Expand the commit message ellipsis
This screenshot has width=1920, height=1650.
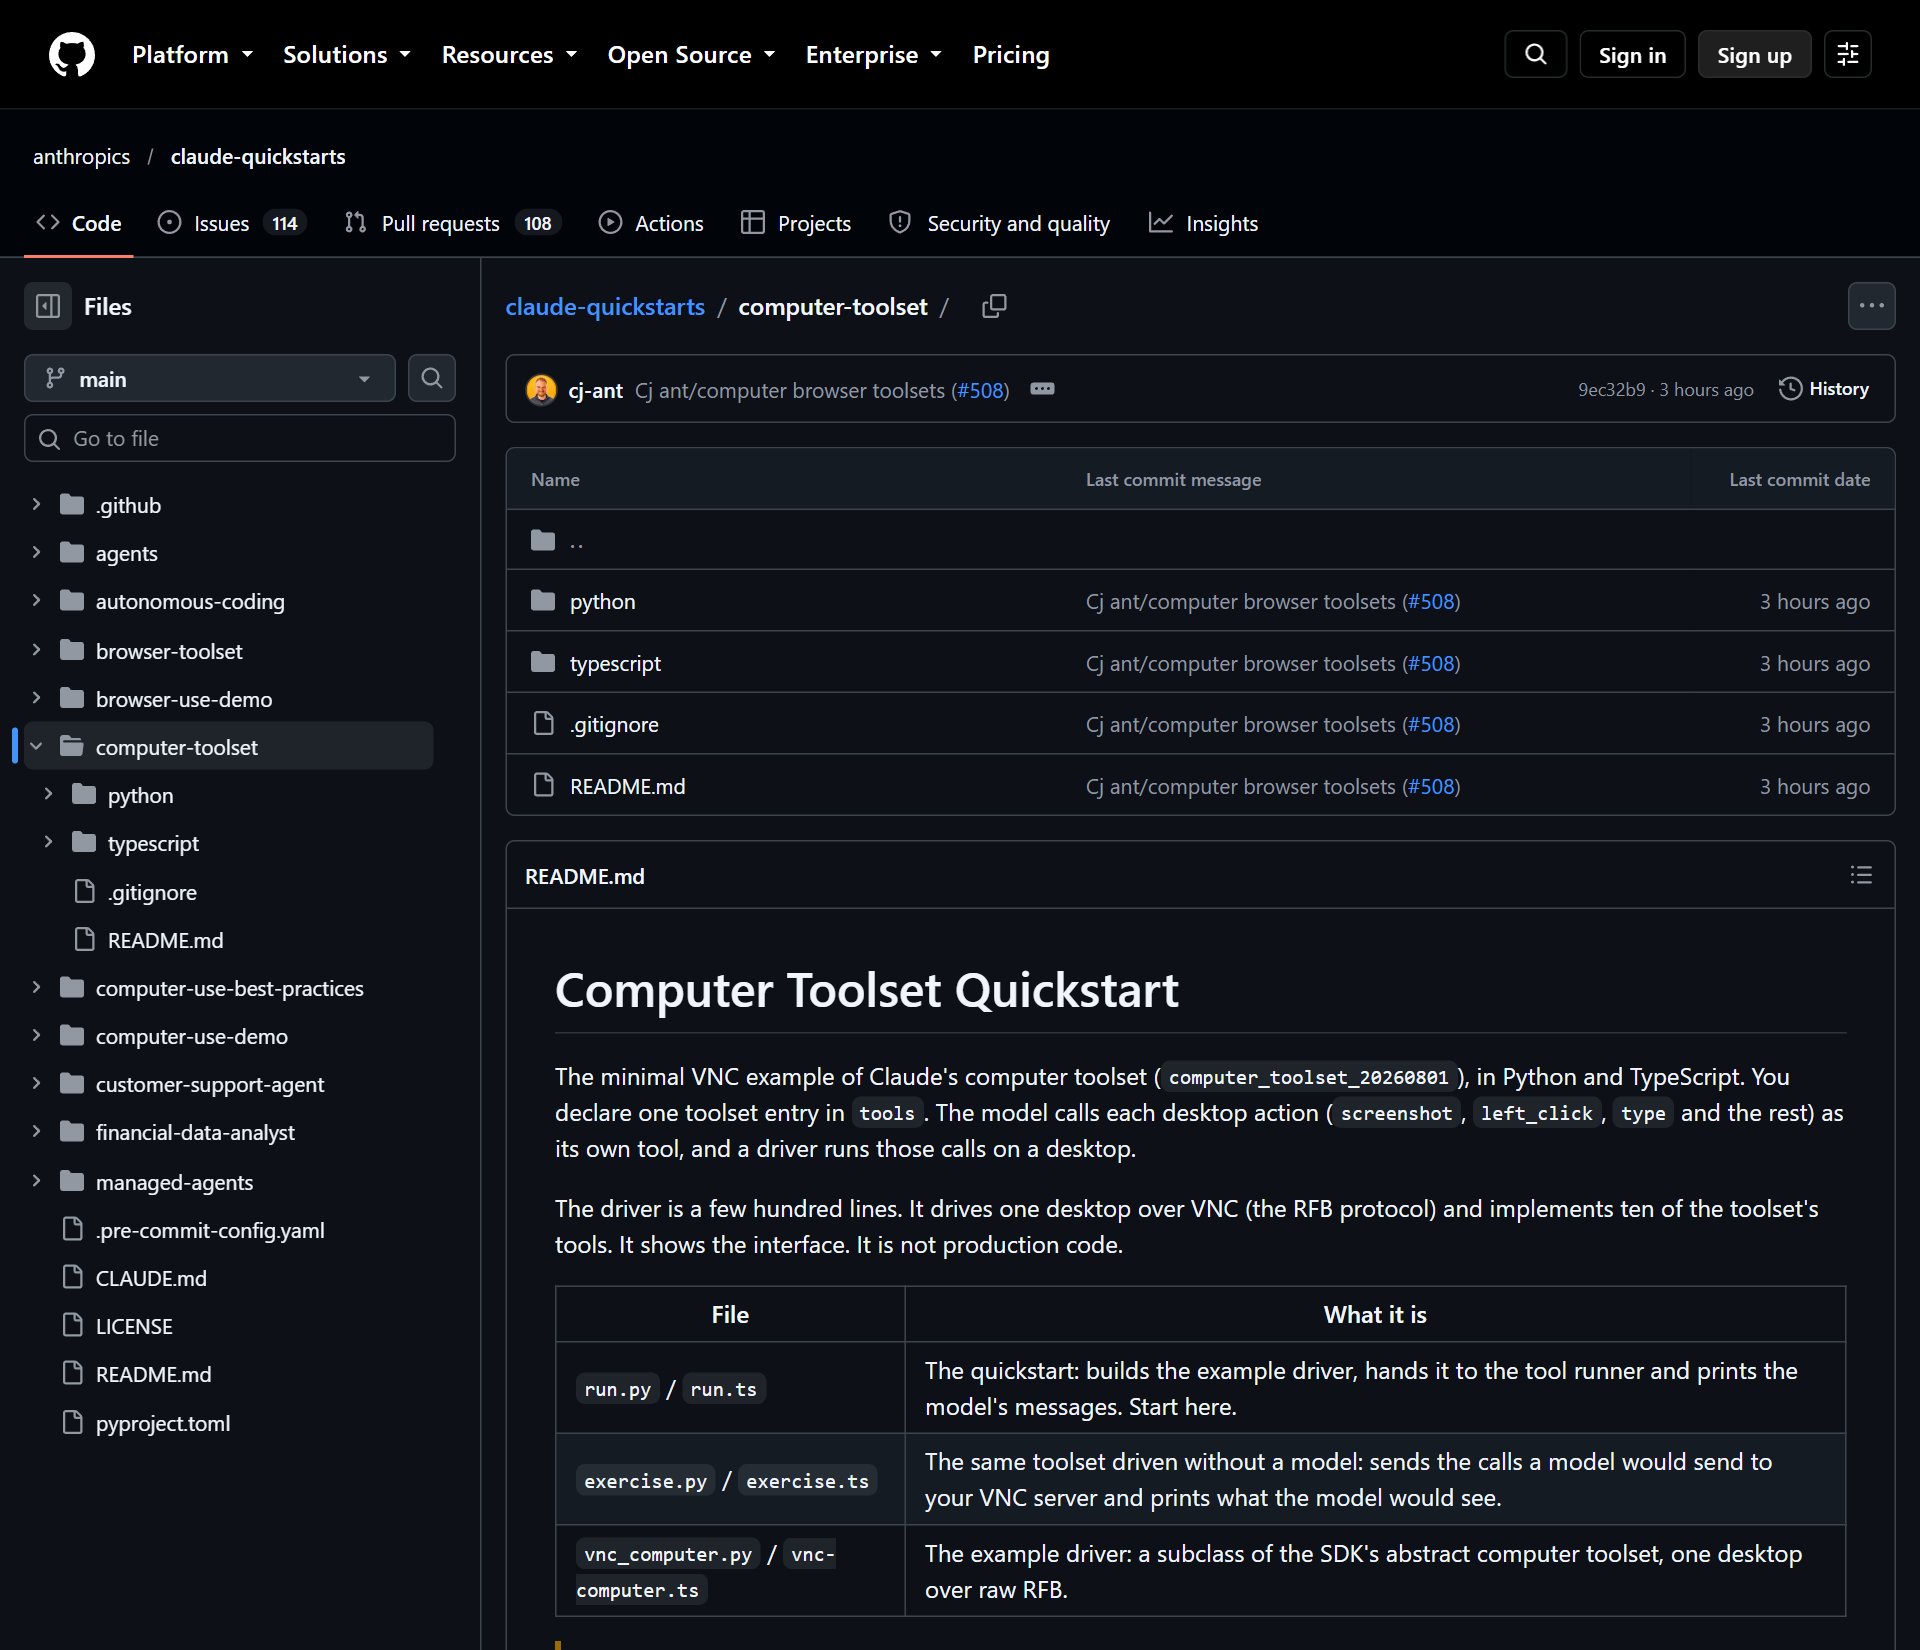tap(1042, 389)
